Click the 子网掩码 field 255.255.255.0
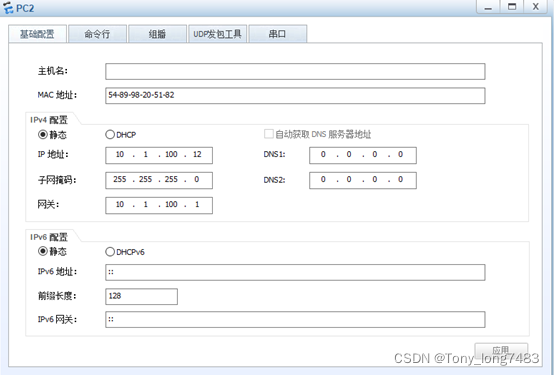The height and width of the screenshot is (375, 554). pos(159,180)
